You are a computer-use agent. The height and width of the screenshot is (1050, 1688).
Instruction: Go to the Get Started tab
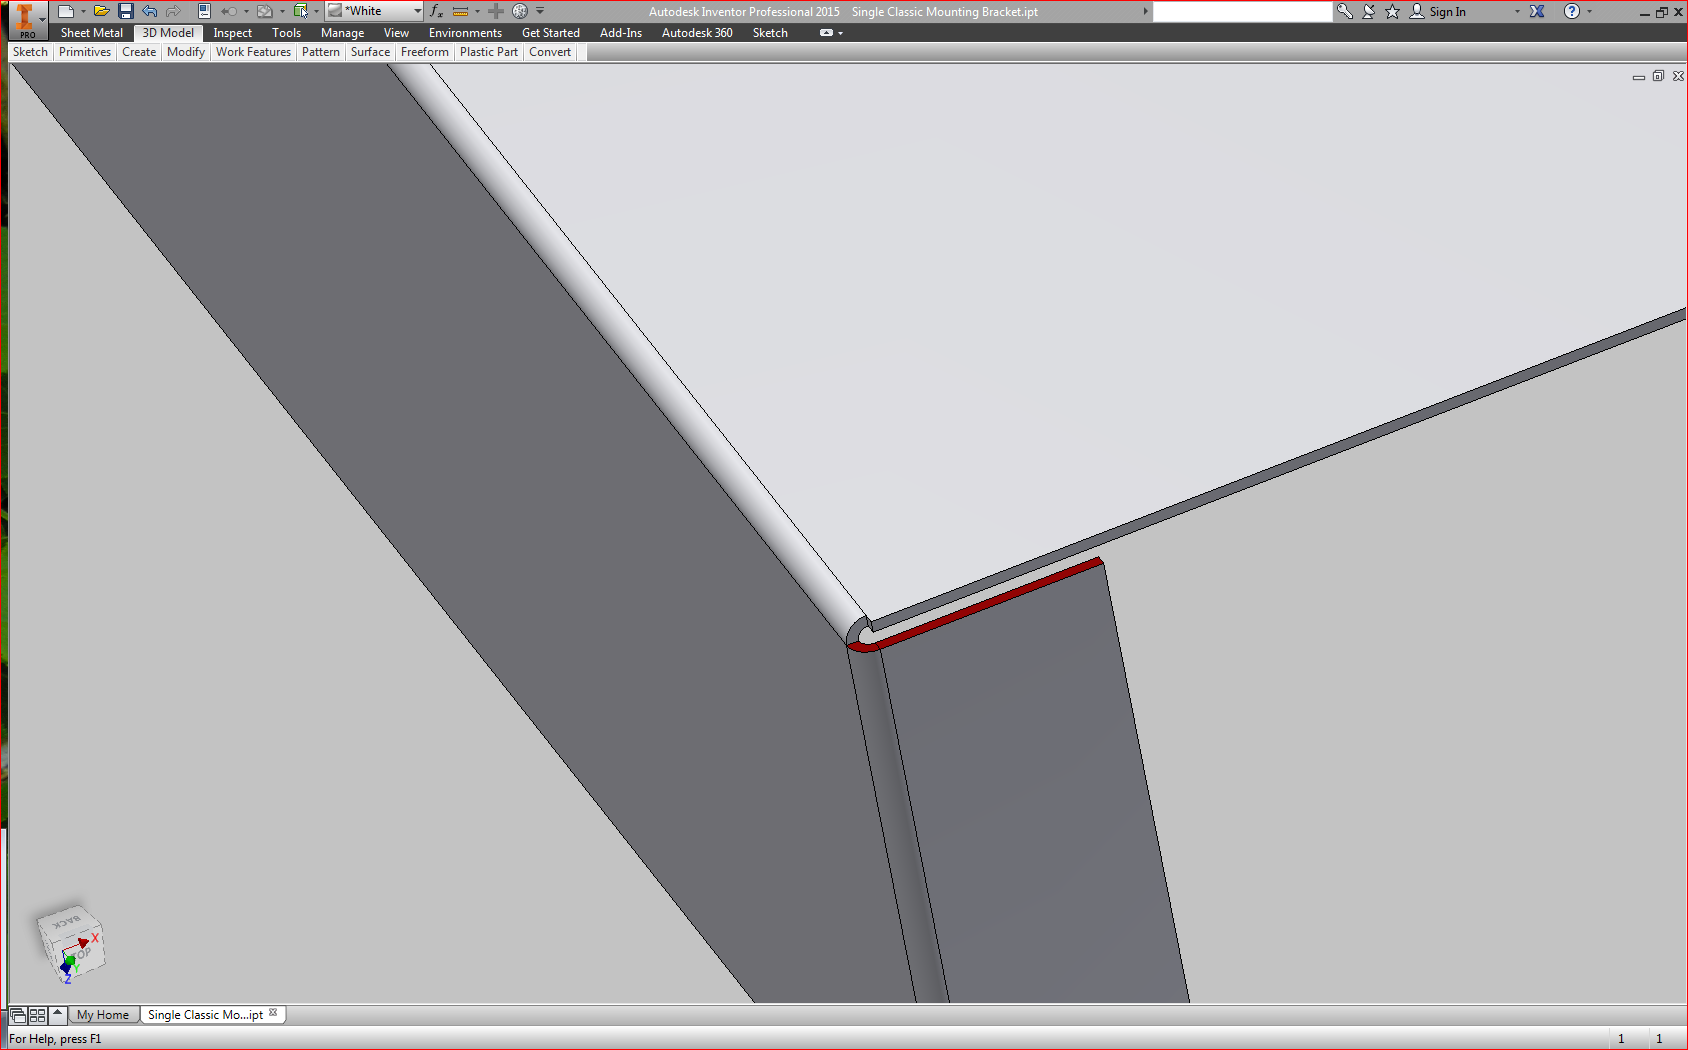[x=551, y=33]
